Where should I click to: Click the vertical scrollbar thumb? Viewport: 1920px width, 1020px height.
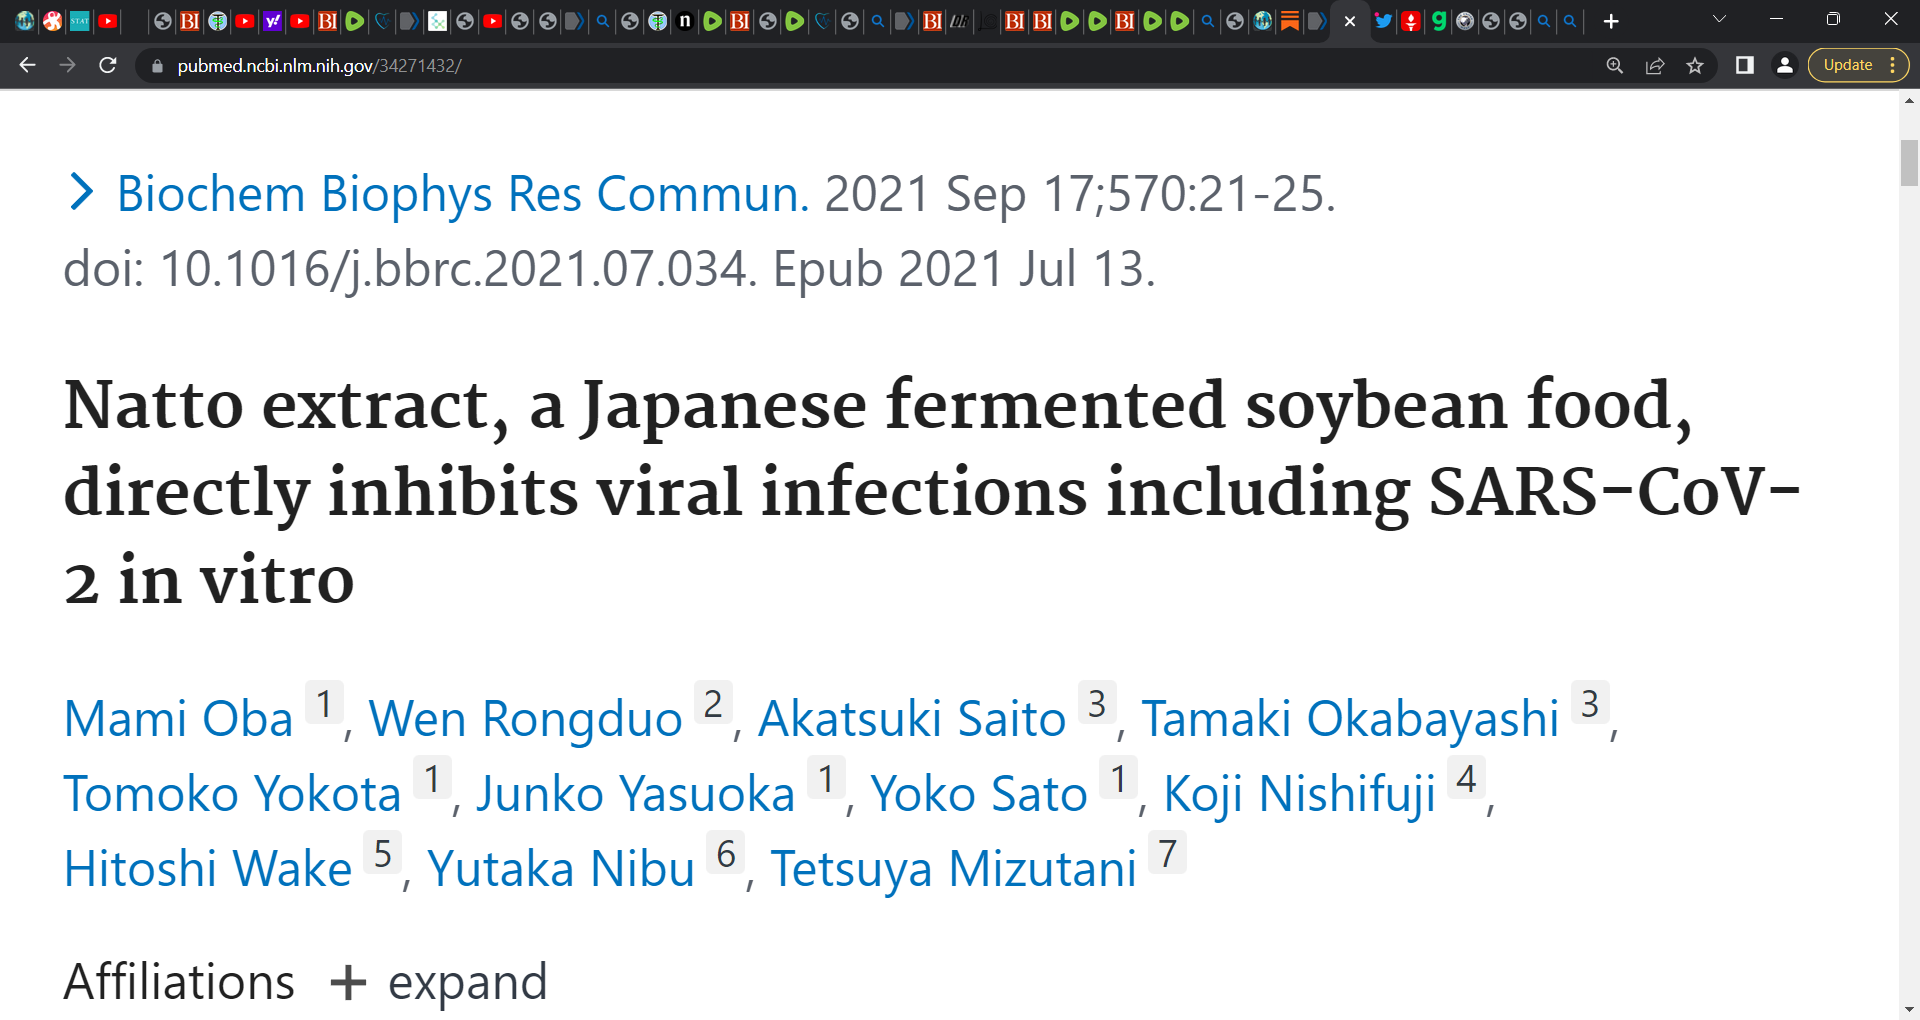click(1909, 163)
